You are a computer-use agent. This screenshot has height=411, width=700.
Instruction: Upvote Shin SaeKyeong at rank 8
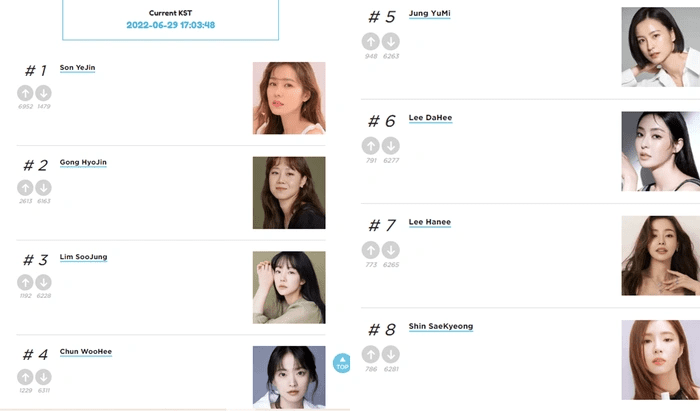pyautogui.click(x=371, y=354)
